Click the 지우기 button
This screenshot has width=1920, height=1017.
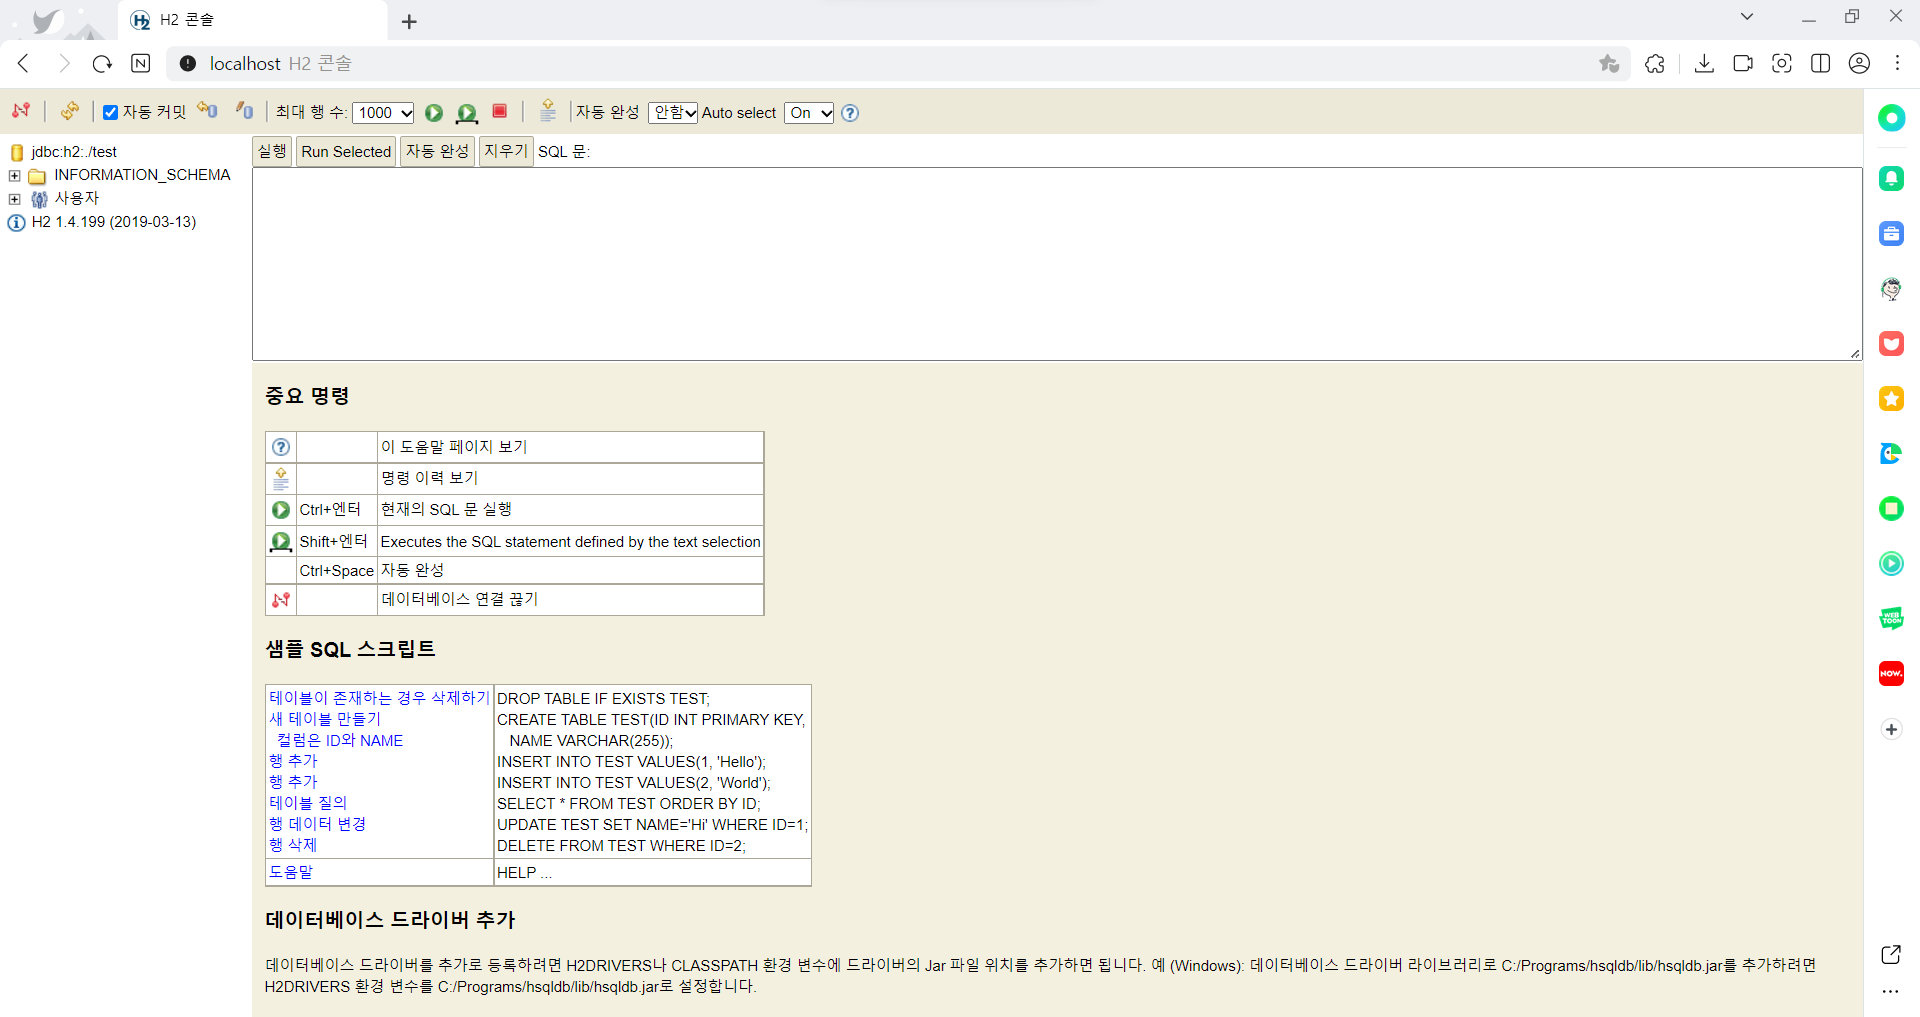506,151
